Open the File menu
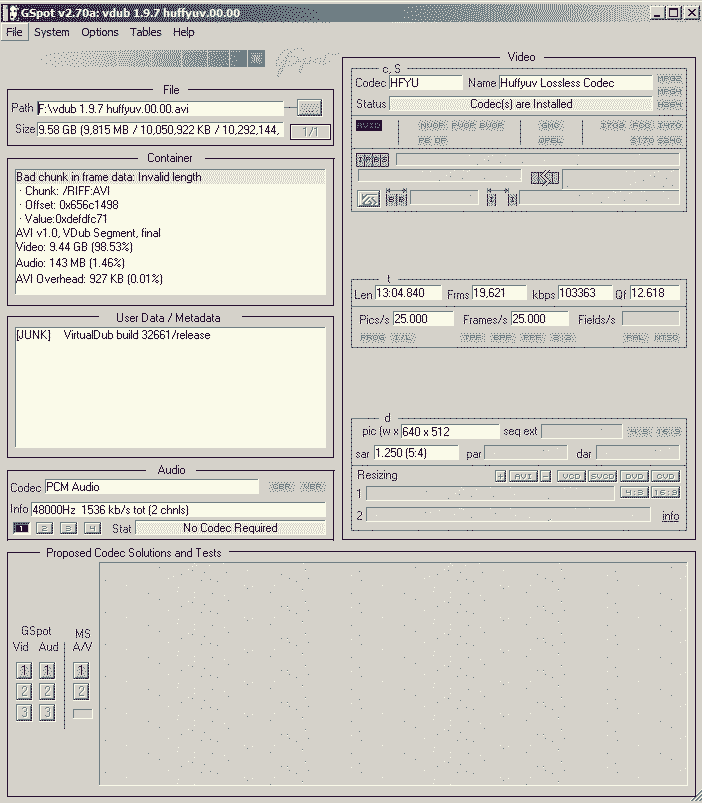Screen dimensions: 702x803 [x=14, y=32]
